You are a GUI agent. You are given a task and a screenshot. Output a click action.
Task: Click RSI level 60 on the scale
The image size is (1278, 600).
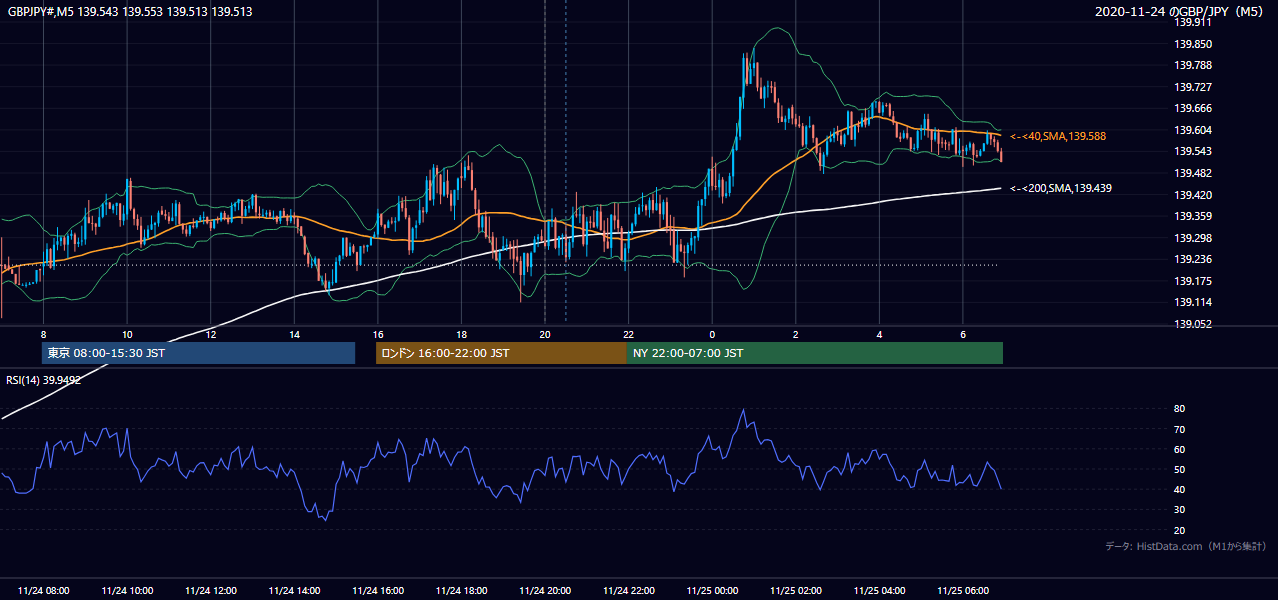[1179, 449]
